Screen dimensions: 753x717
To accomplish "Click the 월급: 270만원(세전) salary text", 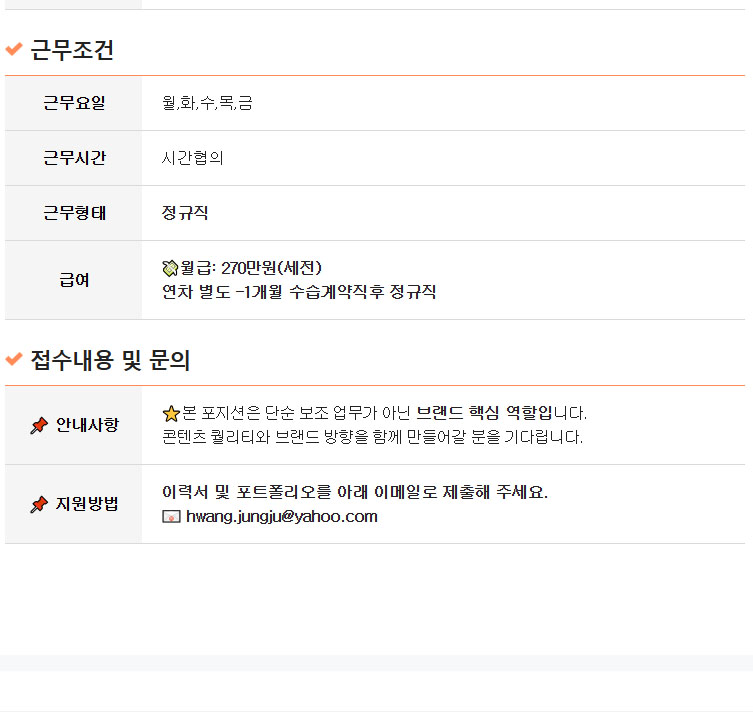I will (x=251, y=268).
